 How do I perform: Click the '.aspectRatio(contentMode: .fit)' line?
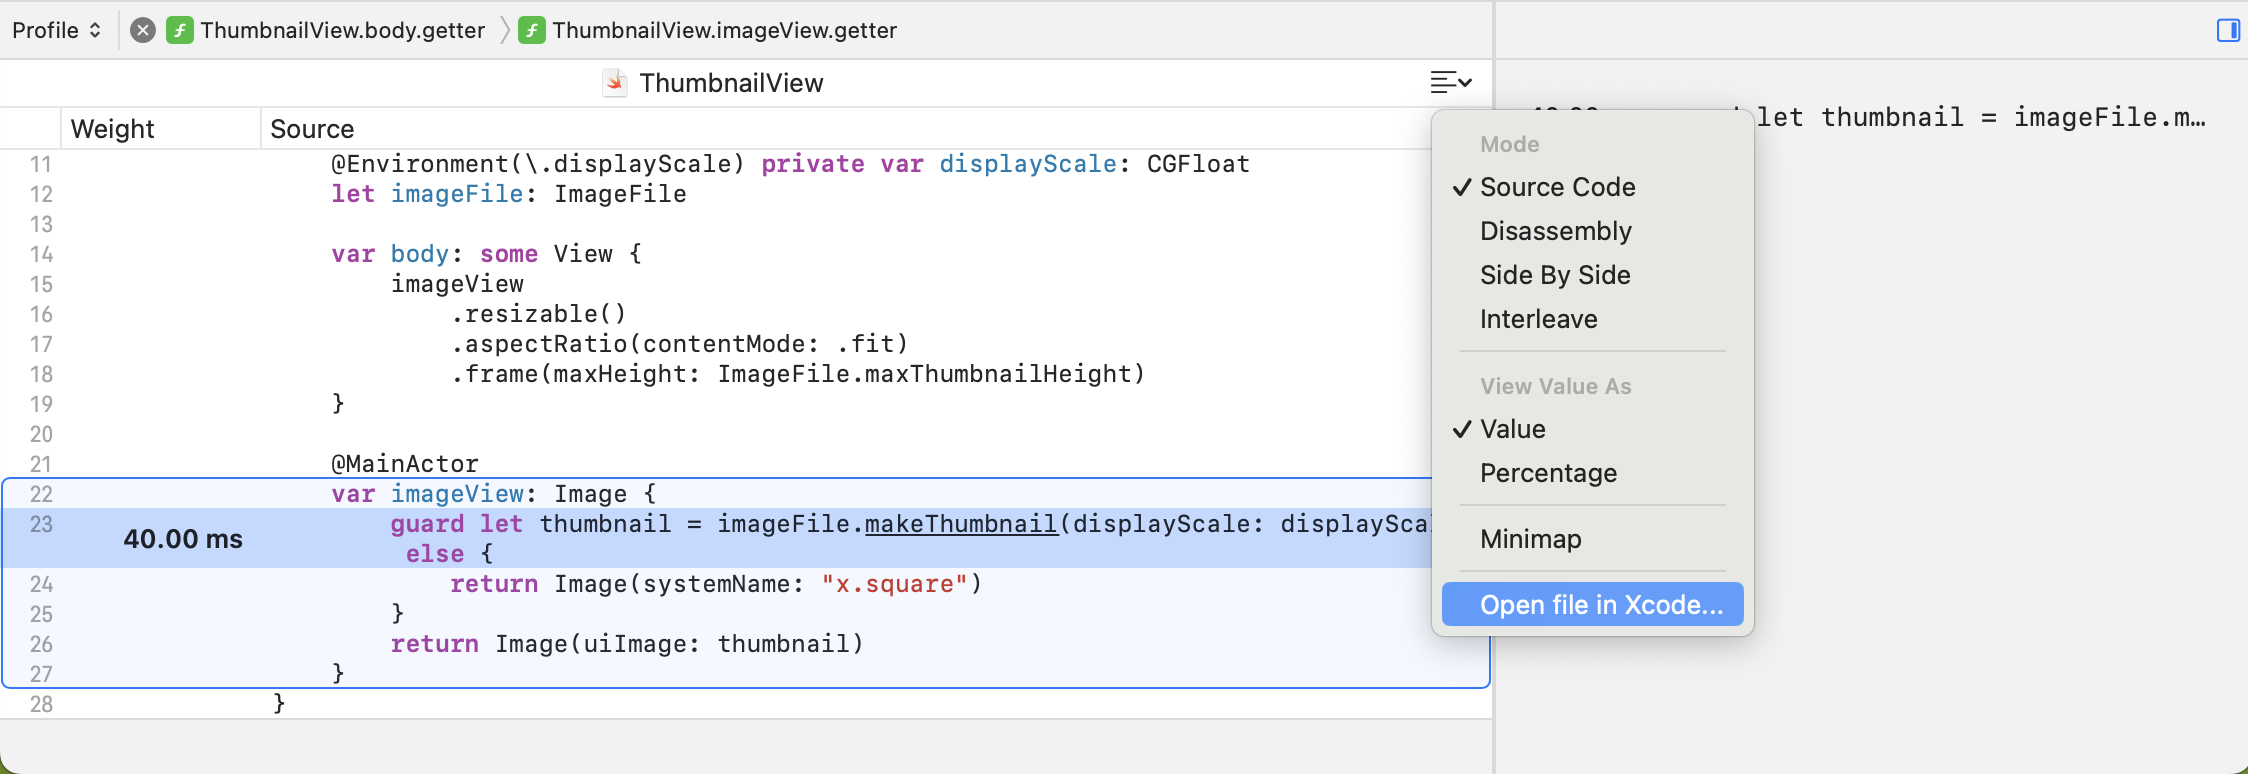tap(679, 344)
